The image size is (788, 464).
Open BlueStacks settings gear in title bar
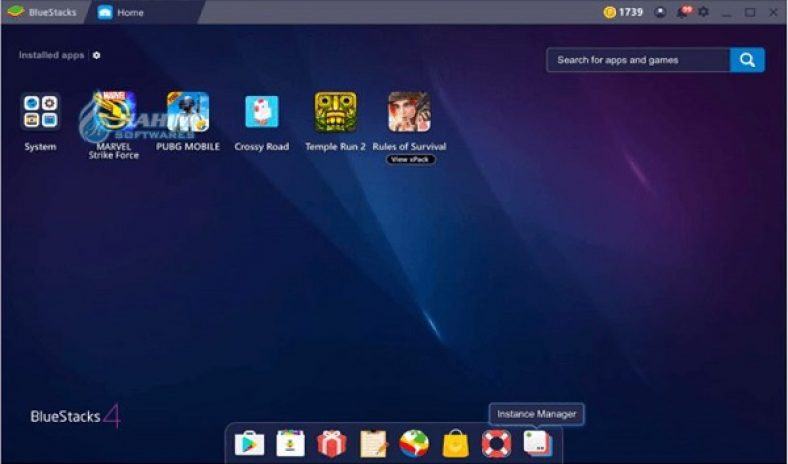(x=704, y=12)
